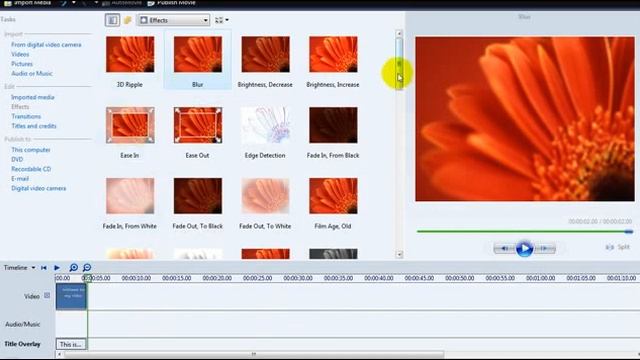Click the effects list vertical scrollbar thumb
640x360 pixels.
click(x=399, y=63)
